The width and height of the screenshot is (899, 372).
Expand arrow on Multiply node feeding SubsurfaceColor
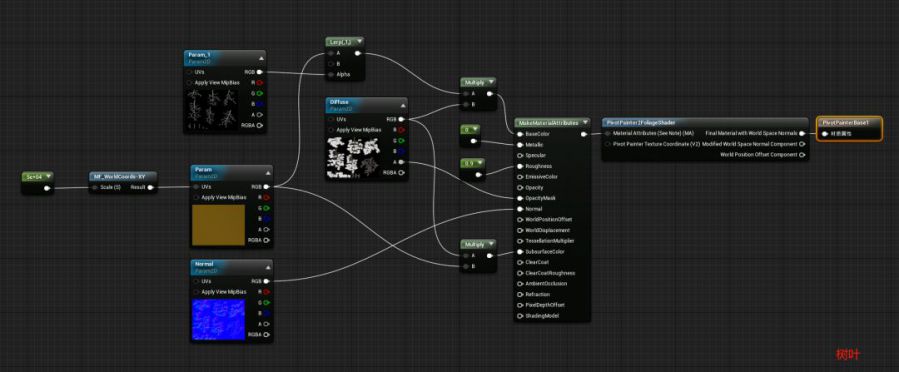490,244
